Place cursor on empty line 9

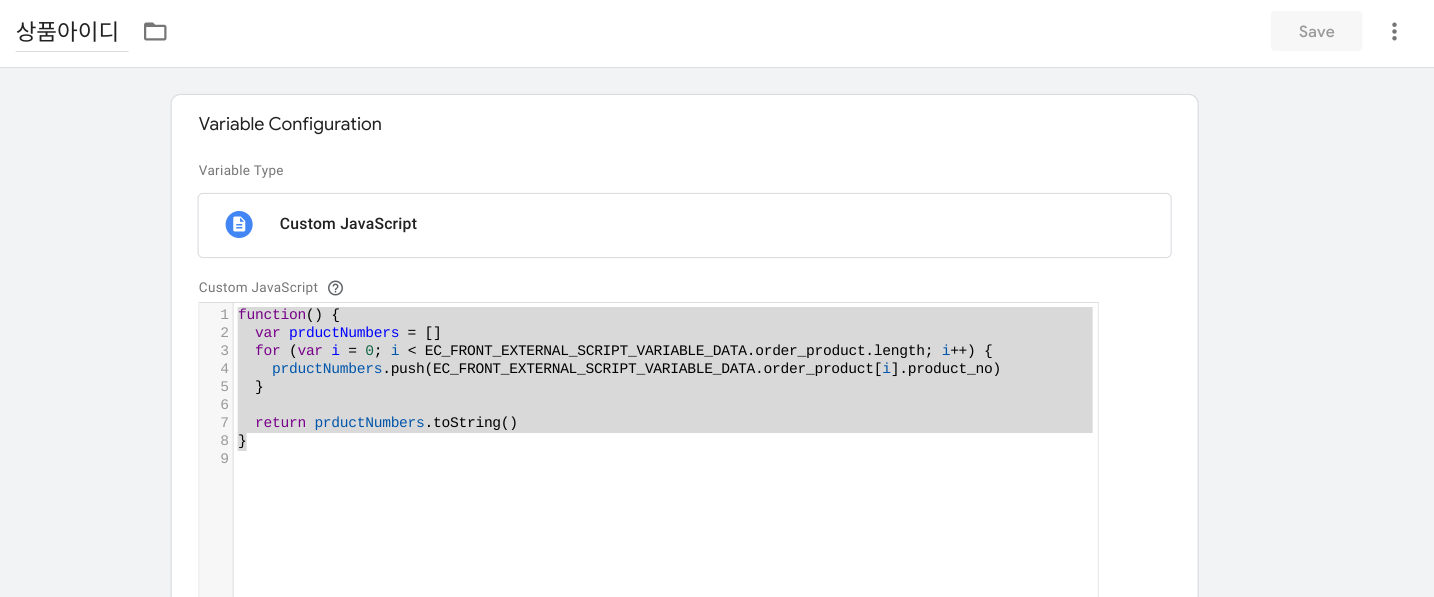tap(665, 459)
